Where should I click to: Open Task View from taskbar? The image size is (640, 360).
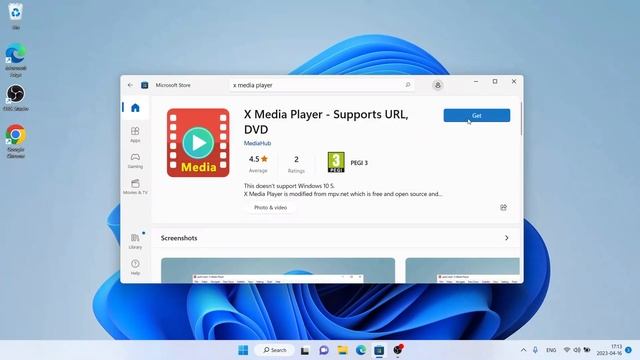pyautogui.click(x=305, y=351)
